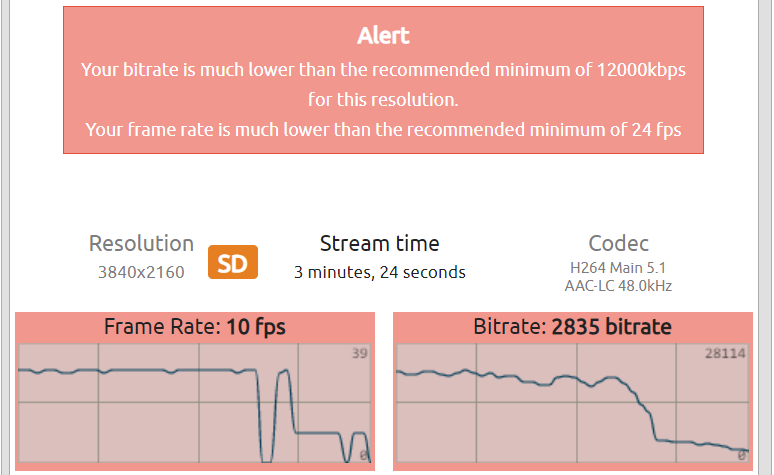Click the 0 minimum label on bitrate graph

click(x=742, y=455)
